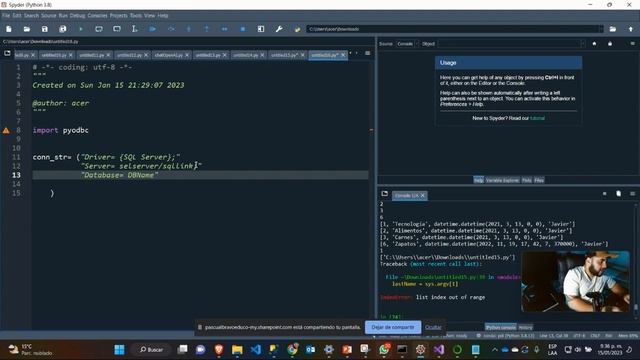Viewport: 640px width, 360px height.
Task: Browse working directory folder icon
Action: (613, 29)
